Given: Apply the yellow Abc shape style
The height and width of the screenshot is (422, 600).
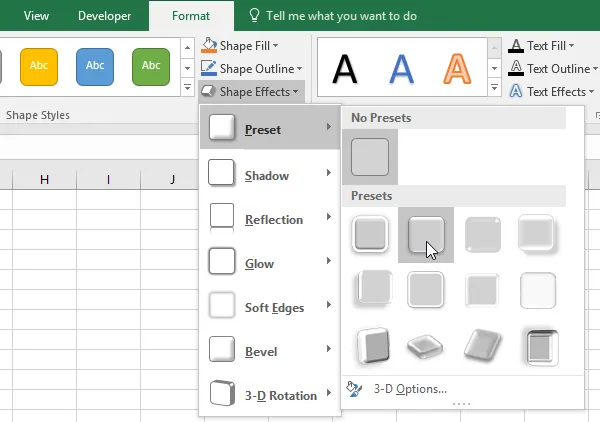Looking at the screenshot, I should pyautogui.click(x=39, y=67).
